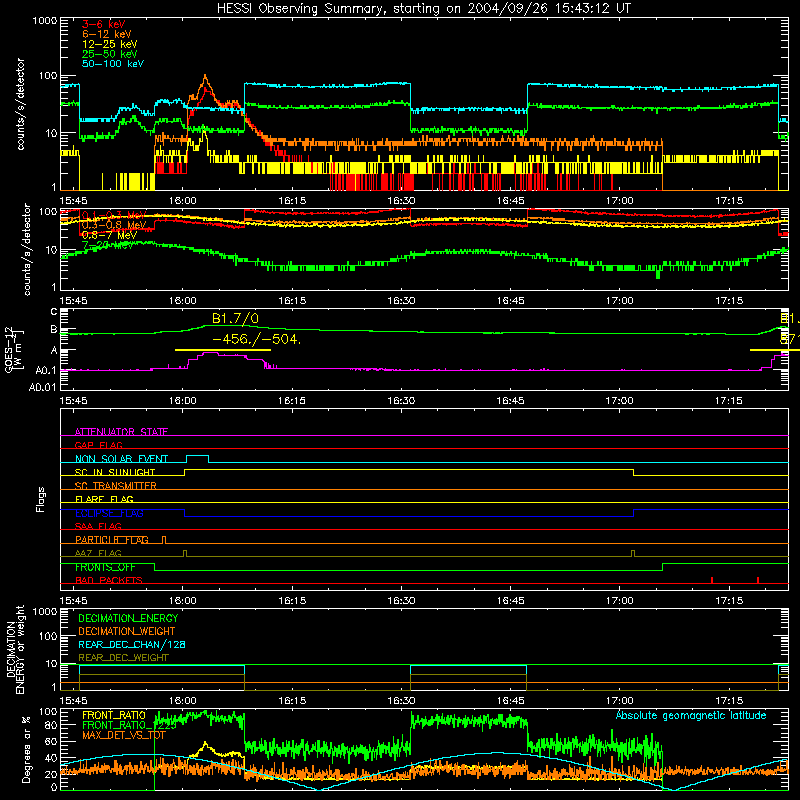Select the green FRONT_RATIO_1225 legend label
Viewport: 800px width, 800px height.
click(129, 725)
